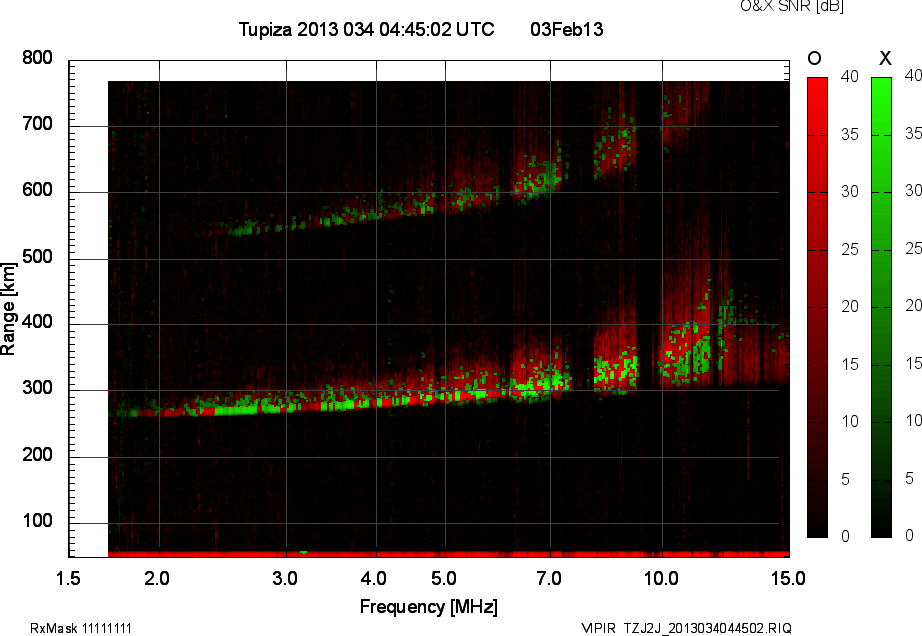922x636 pixels.
Task: Click the 25 dB tick on red colorbar
Action: (x=850, y=250)
